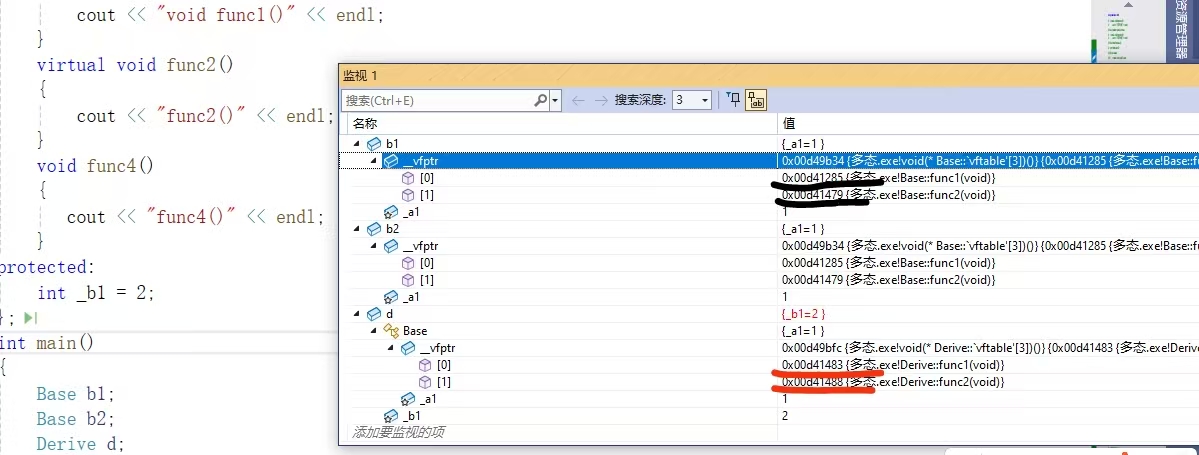Click the [1] icon under d's __vfptr
The height and width of the screenshot is (455, 1199).
click(x=424, y=382)
